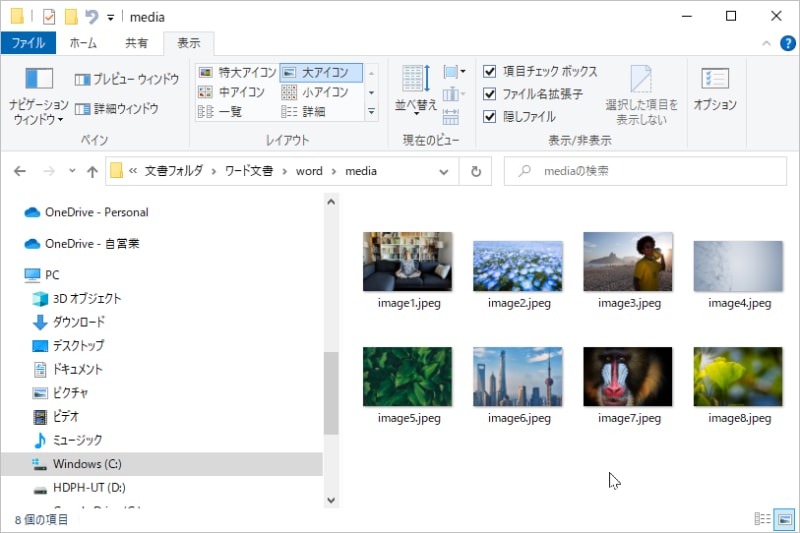Toggle 項目チェックボックス checkbox
The height and width of the screenshot is (533, 800).
point(540,71)
